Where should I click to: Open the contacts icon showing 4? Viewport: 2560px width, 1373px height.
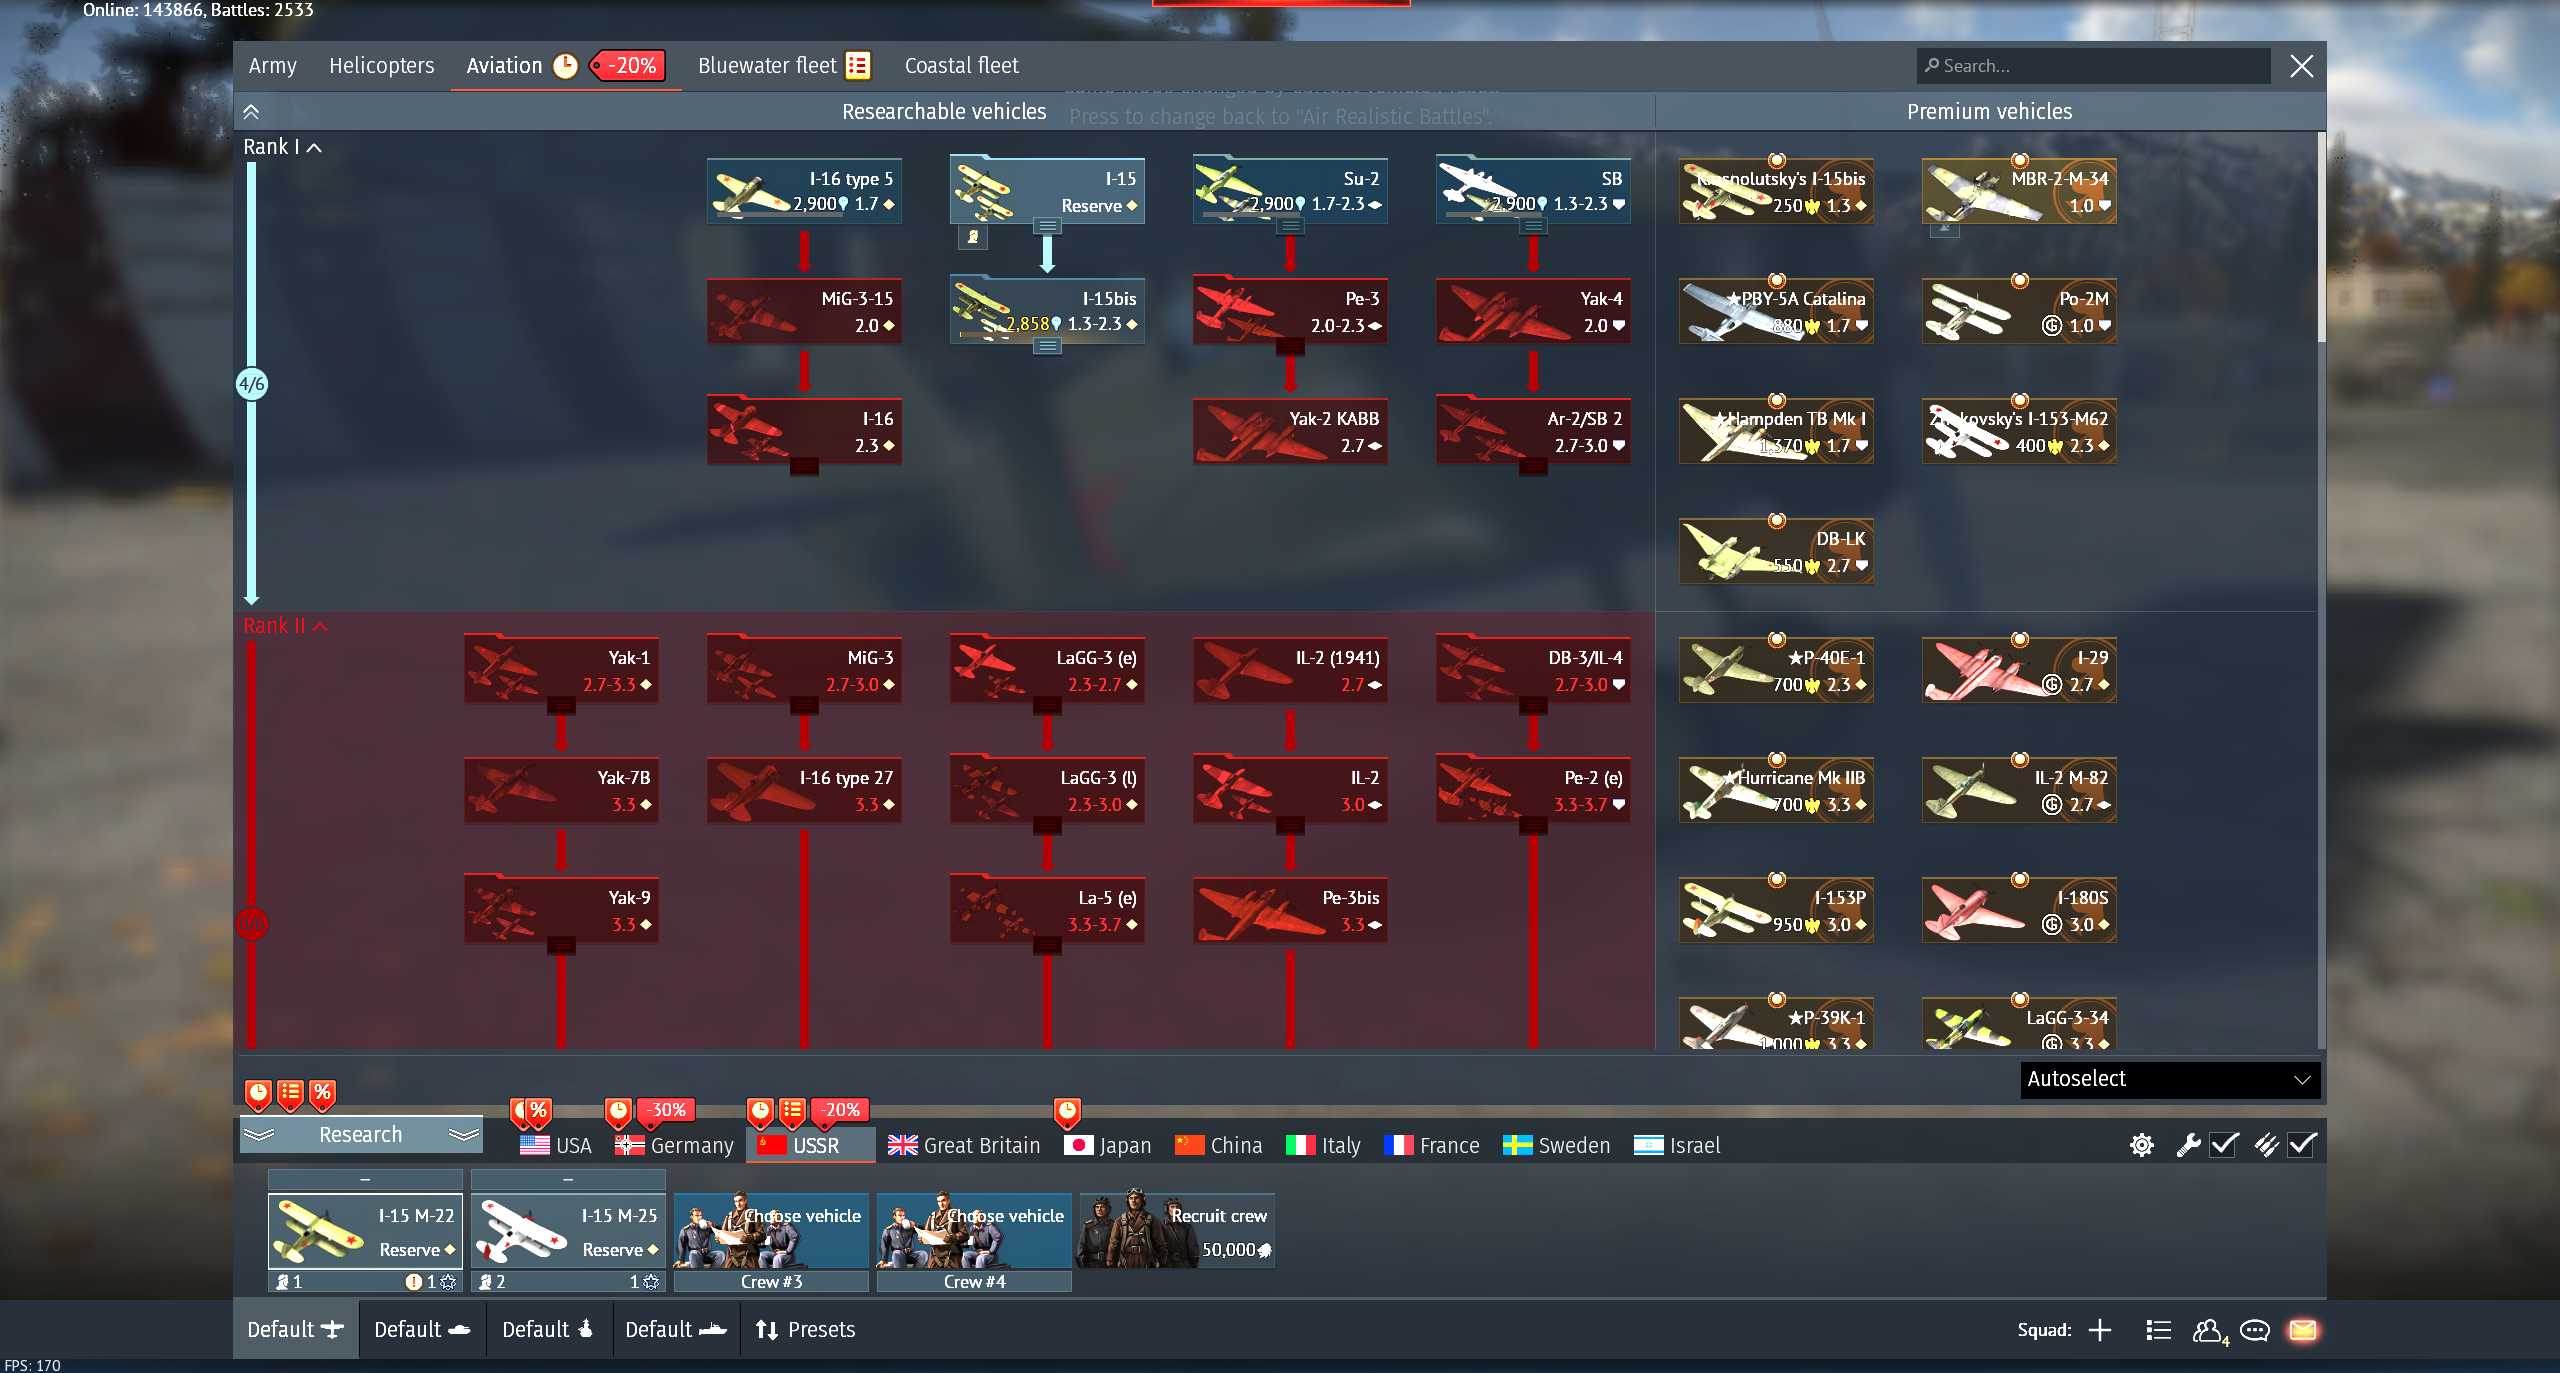[x=2210, y=1331]
